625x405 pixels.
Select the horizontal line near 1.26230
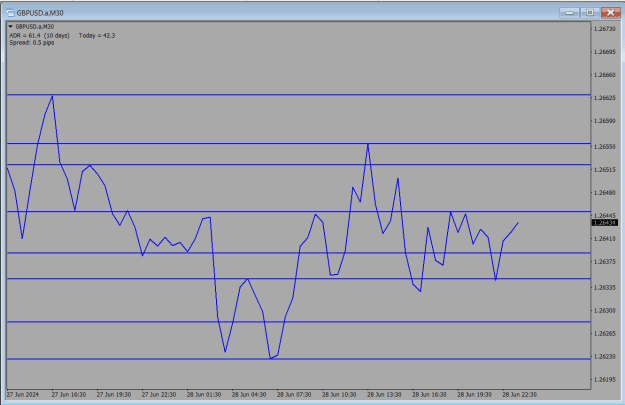(x=299, y=359)
